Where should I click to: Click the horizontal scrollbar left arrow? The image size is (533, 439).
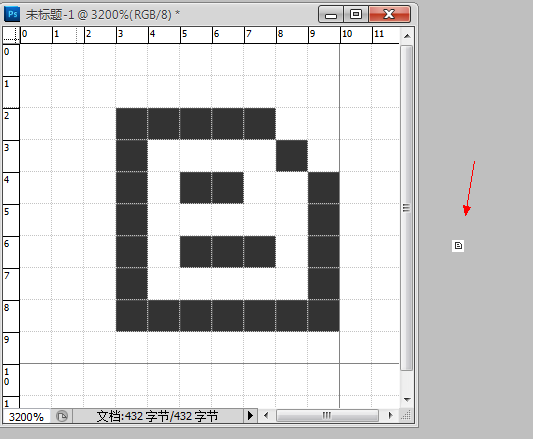[266, 416]
